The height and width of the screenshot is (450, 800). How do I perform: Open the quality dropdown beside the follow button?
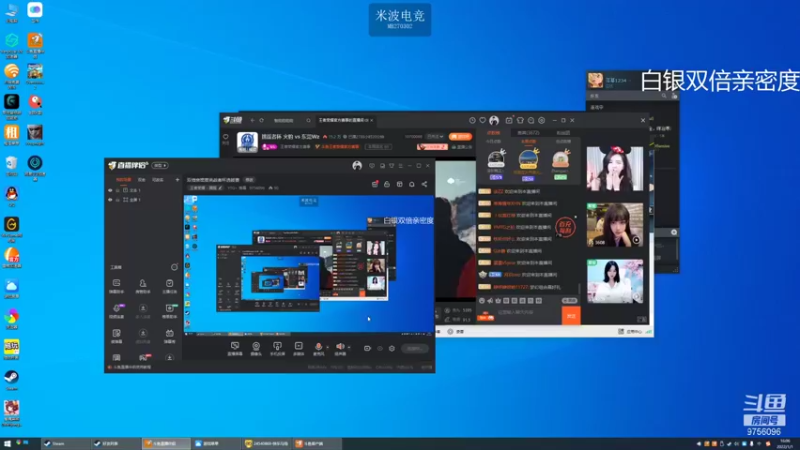(x=435, y=137)
